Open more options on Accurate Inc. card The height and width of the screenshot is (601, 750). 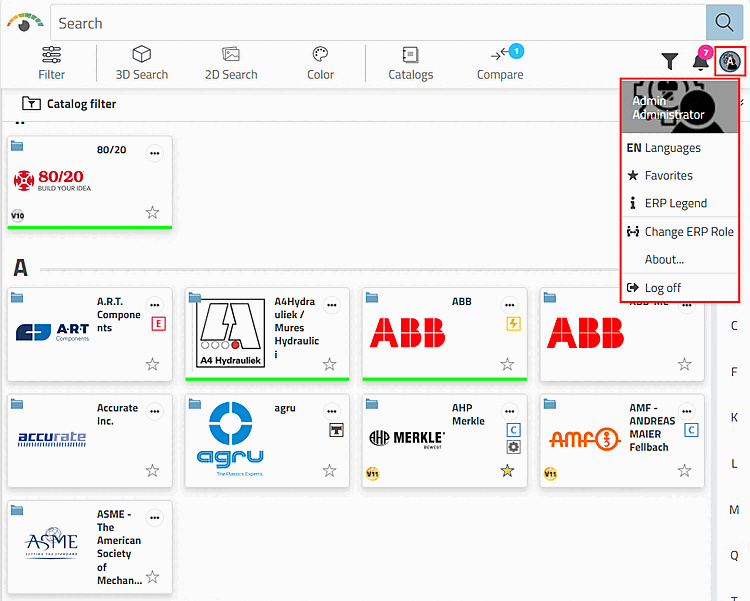point(154,412)
